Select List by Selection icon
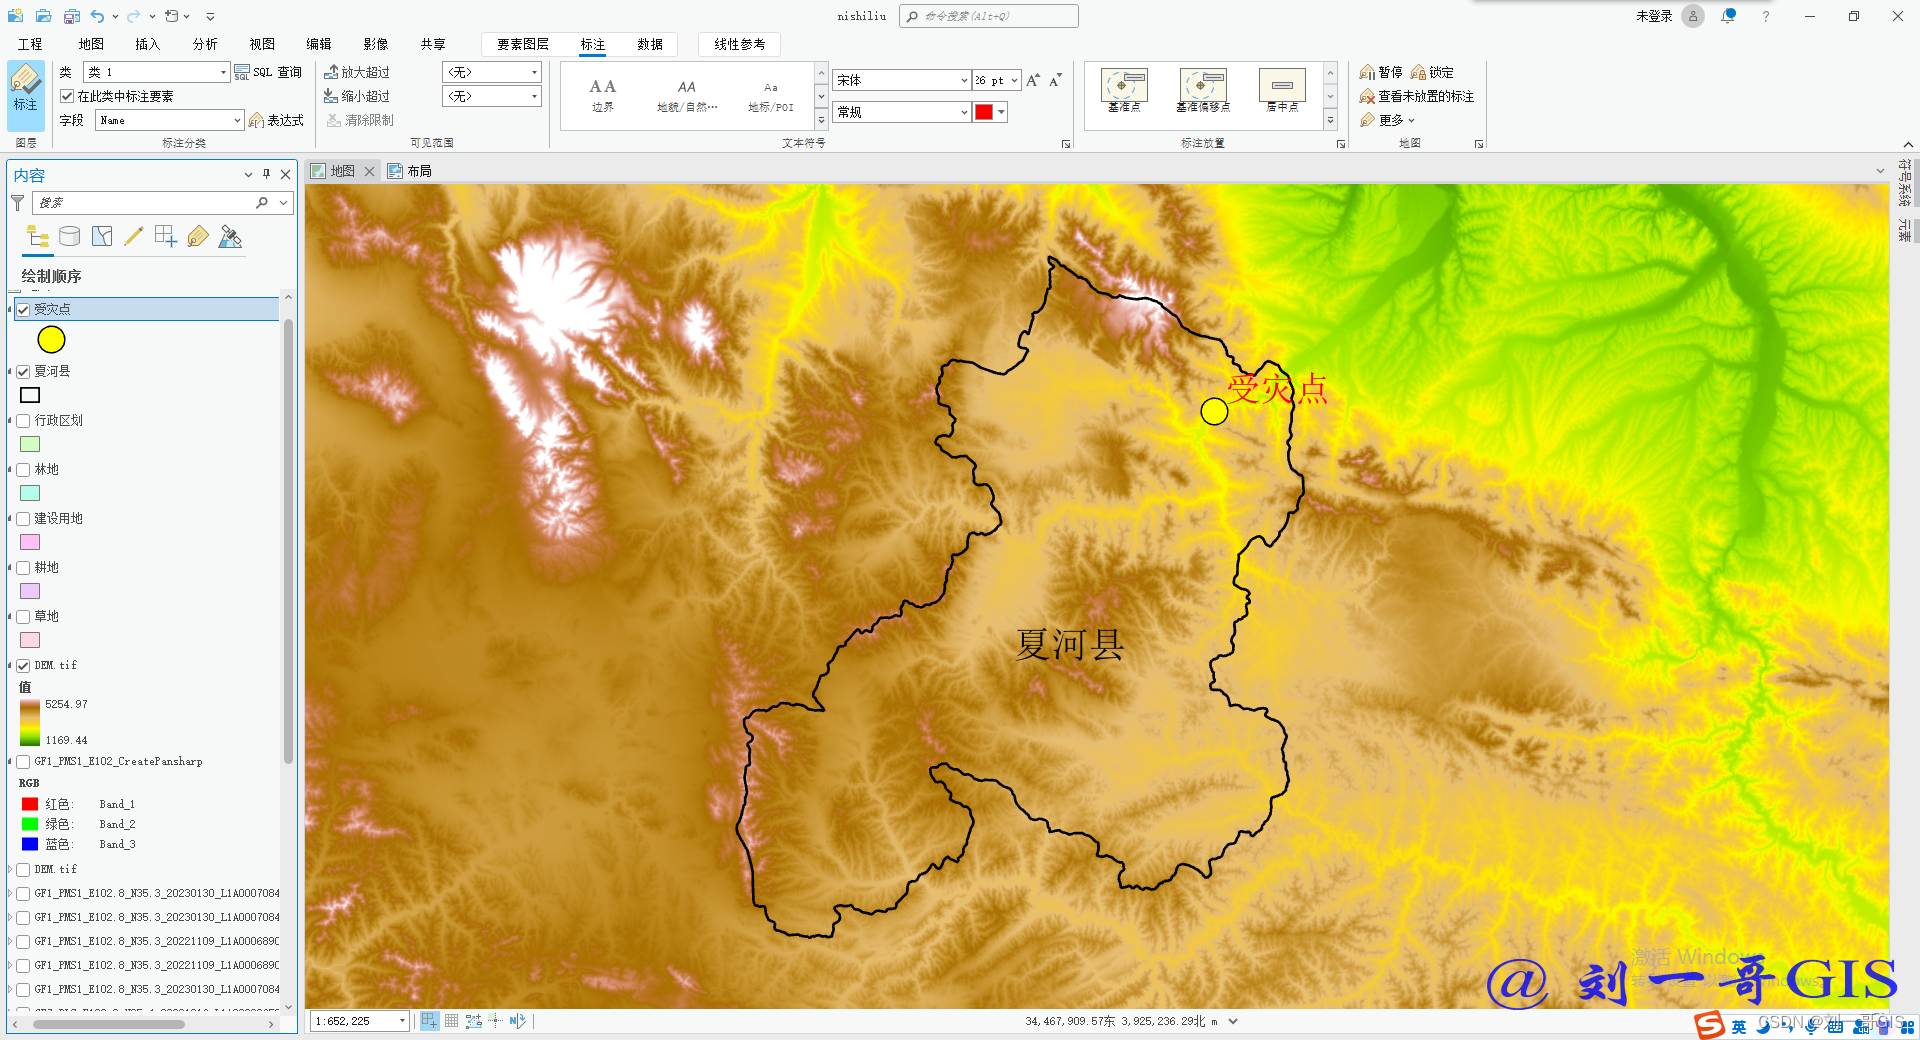1920x1040 pixels. click(102, 237)
